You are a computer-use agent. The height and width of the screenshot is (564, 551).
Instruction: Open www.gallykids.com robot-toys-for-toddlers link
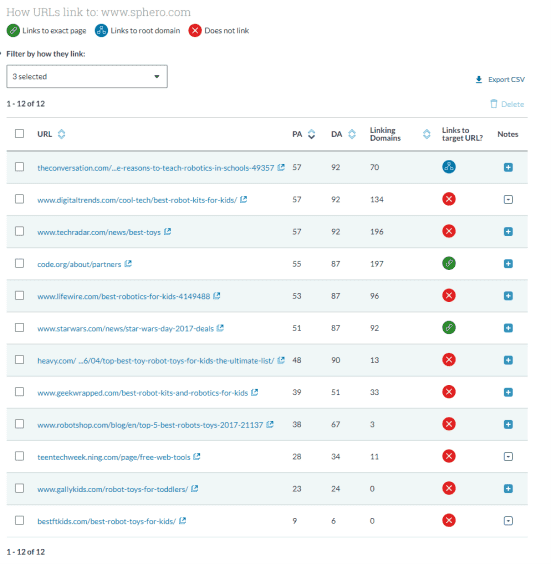pos(113,489)
